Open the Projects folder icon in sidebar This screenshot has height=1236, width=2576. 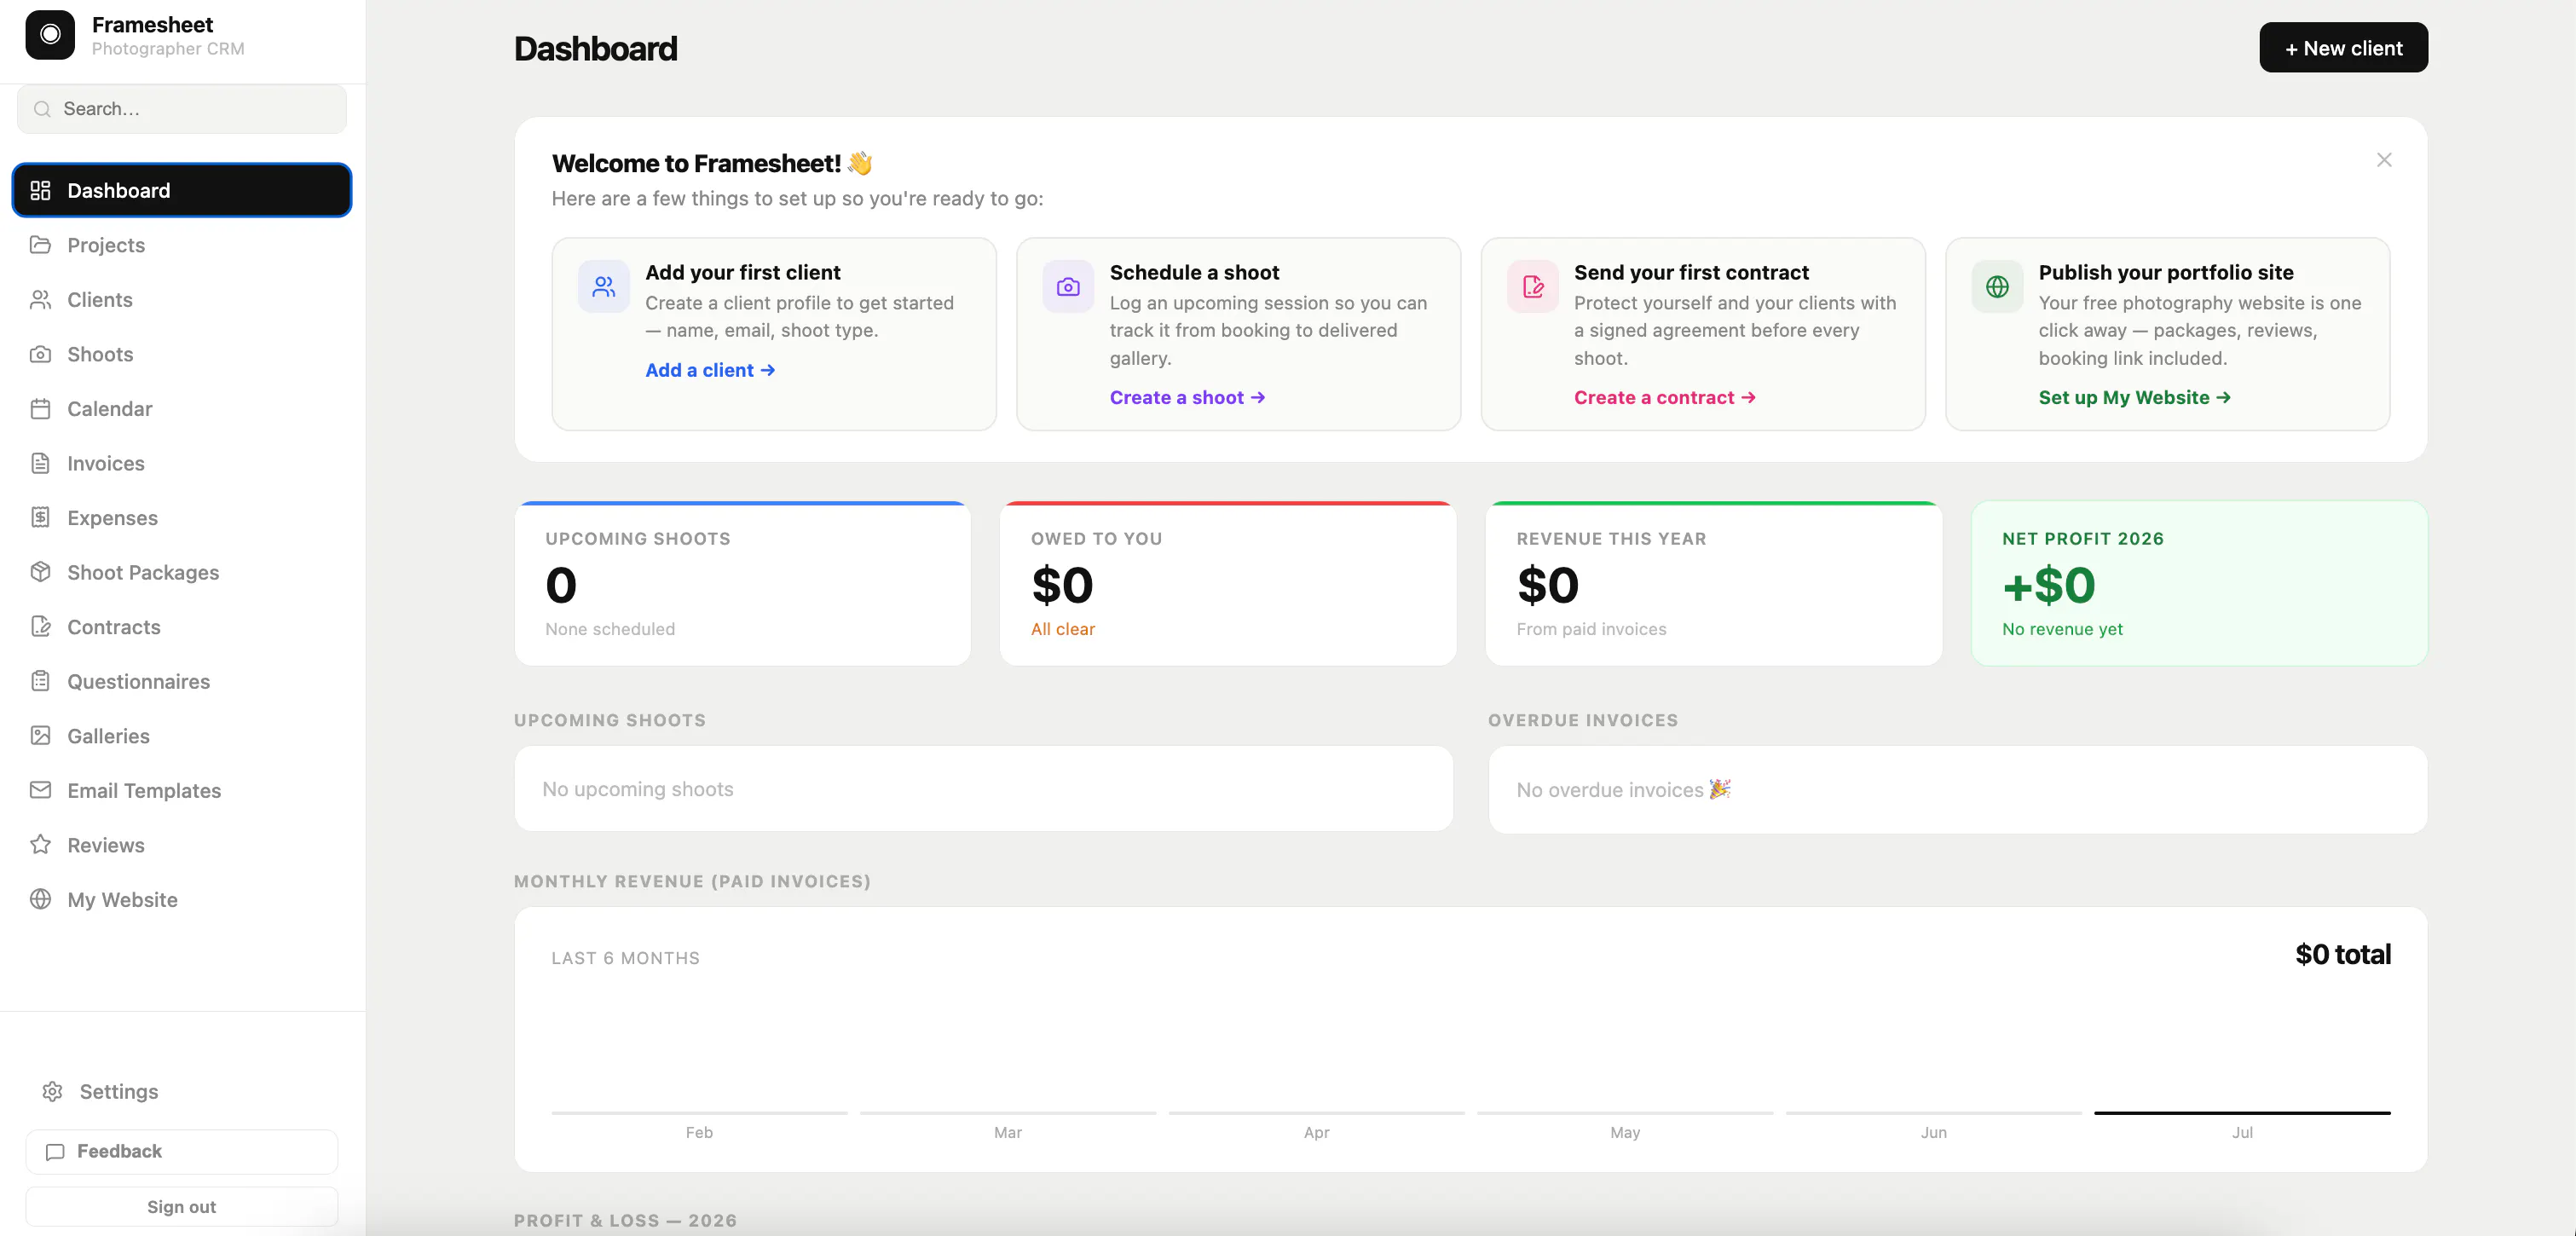click(x=40, y=245)
